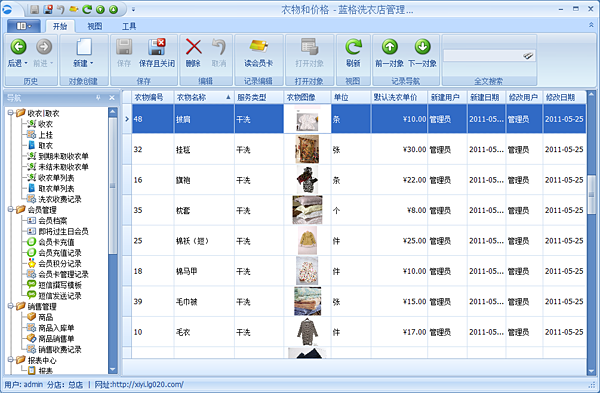Select the 棉袄（短） row name cell
Image resolution: width=600 pixels, height=393 pixels.
point(204,241)
